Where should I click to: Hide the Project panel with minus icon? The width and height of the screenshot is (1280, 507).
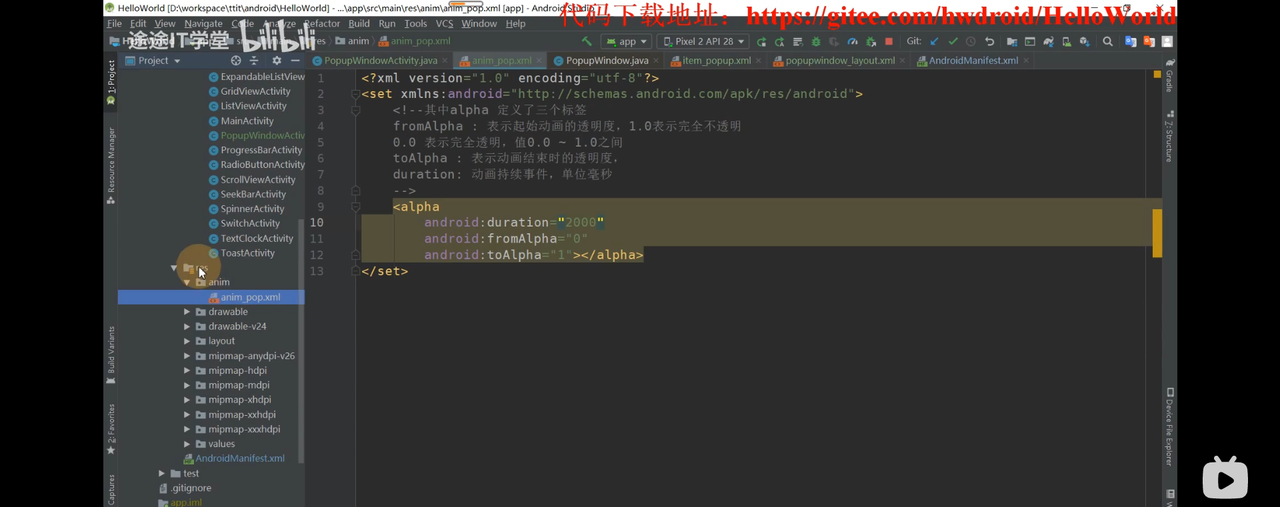coord(295,60)
